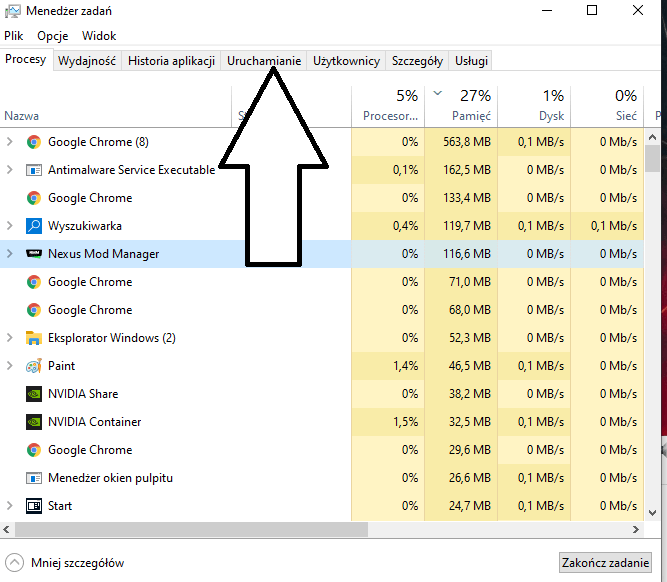Screen dimensions: 667x582
Task: Click the Start process icon
Action: tap(34, 506)
